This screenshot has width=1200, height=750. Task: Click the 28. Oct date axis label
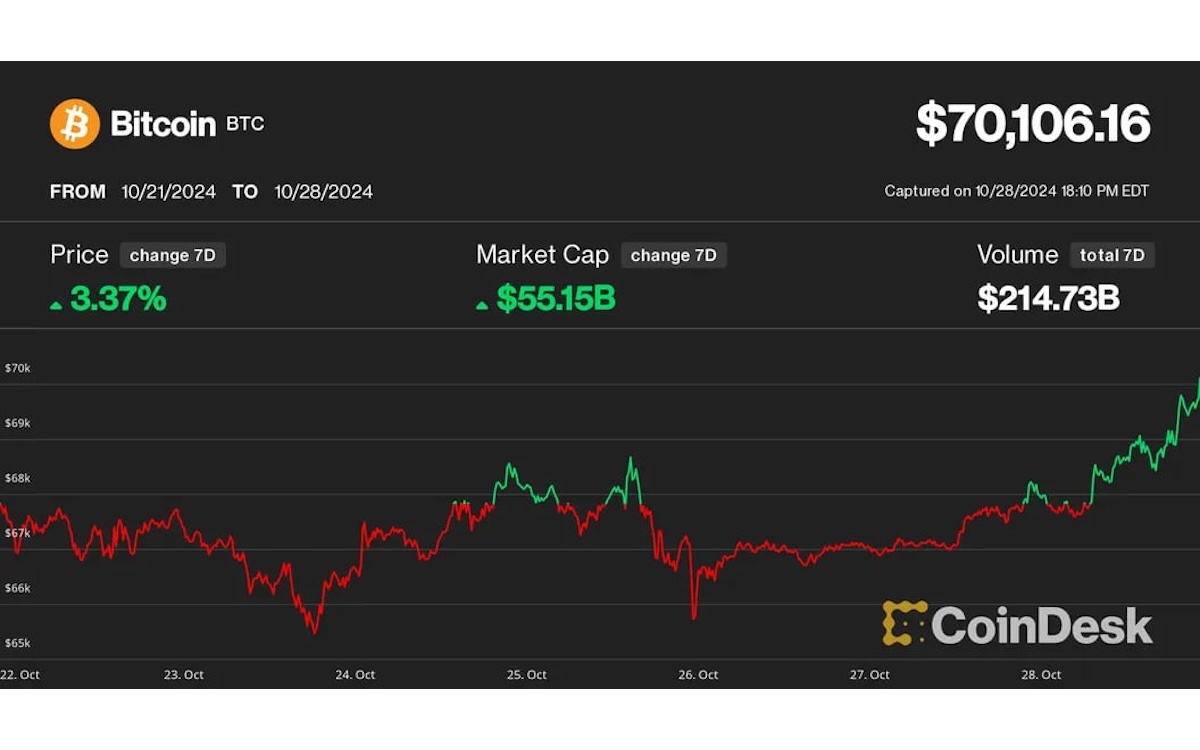click(1041, 675)
